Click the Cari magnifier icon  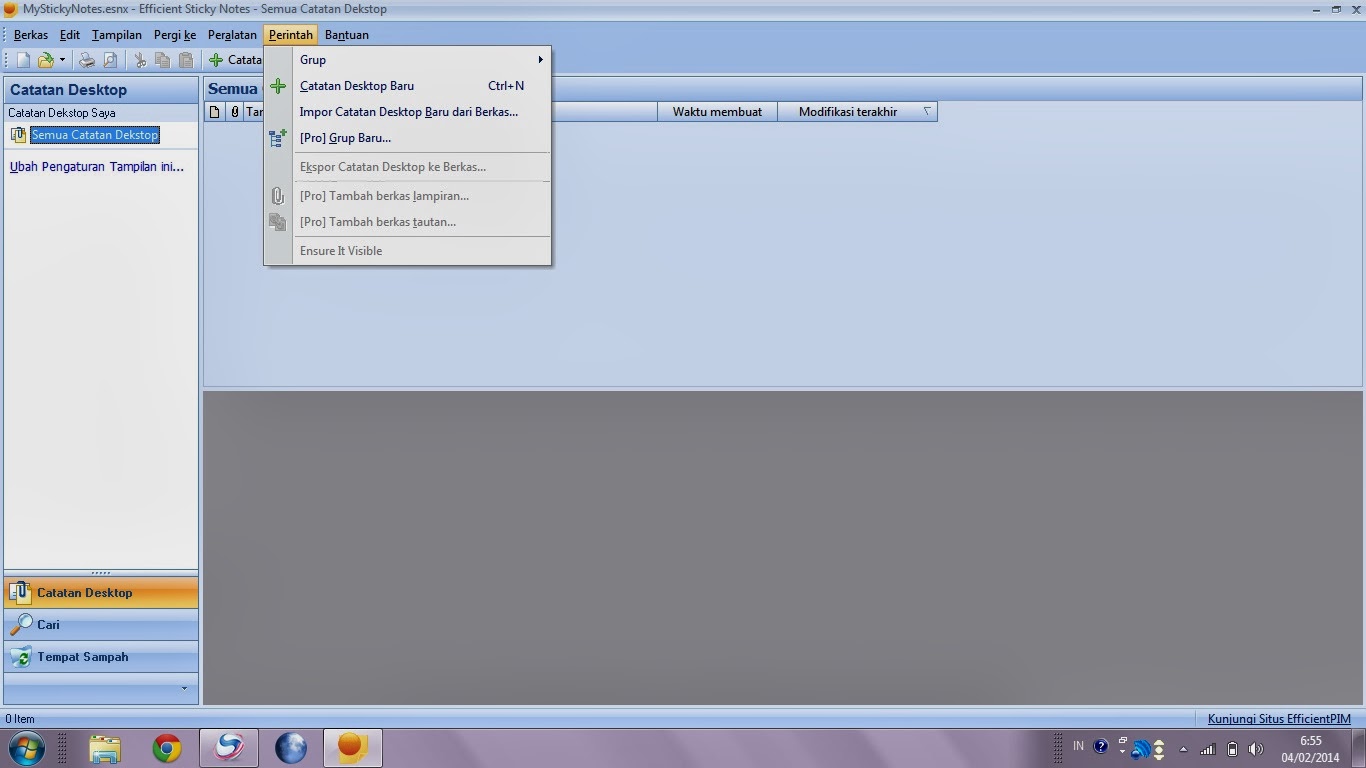(x=20, y=625)
